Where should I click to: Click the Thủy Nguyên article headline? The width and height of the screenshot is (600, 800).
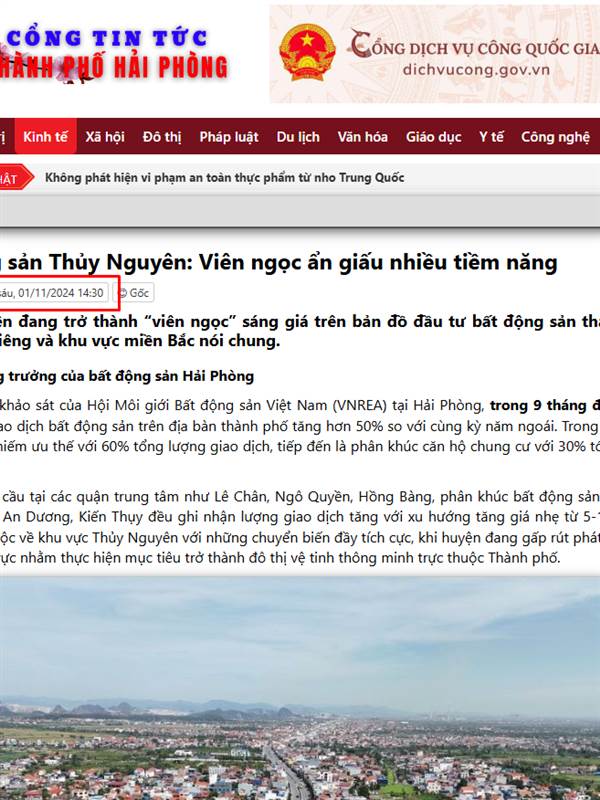pos(279,263)
